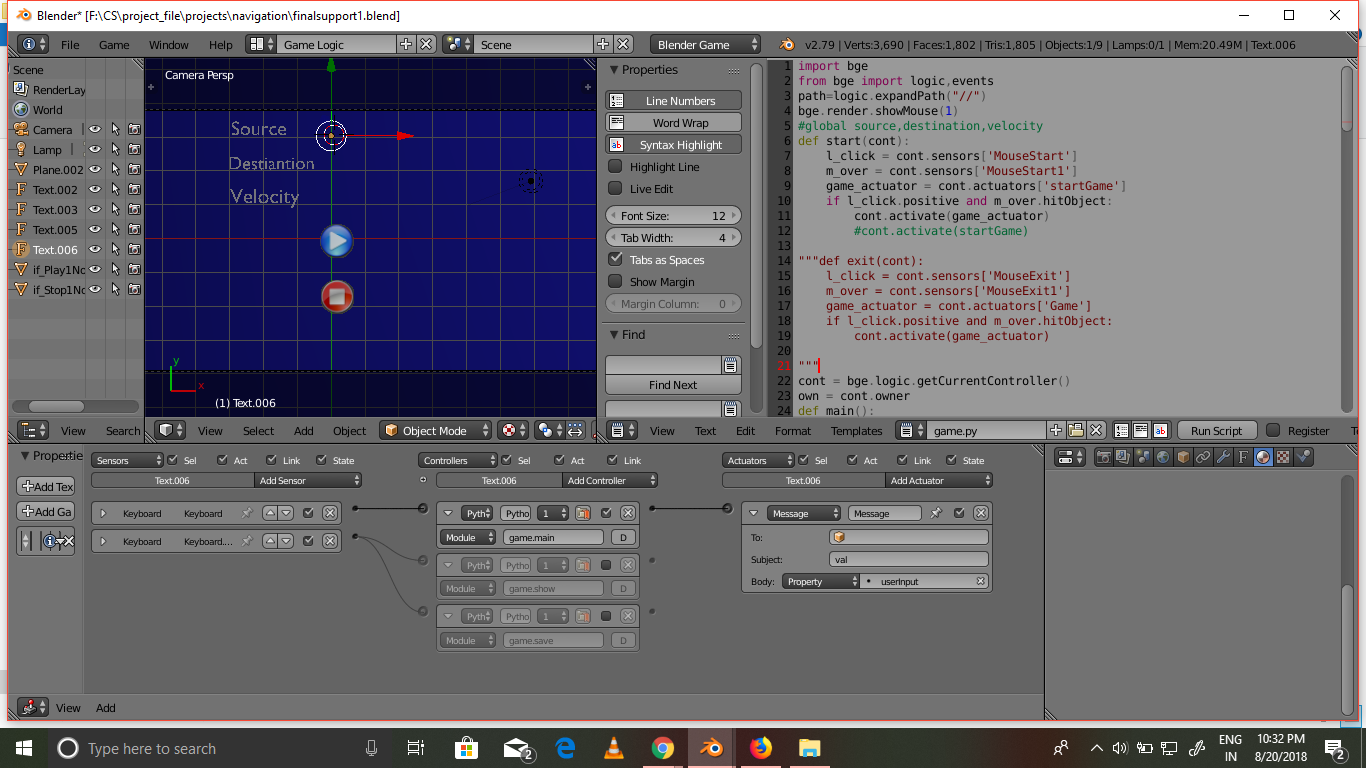
Task: Click the Blender logo in info header
Action: click(787, 45)
